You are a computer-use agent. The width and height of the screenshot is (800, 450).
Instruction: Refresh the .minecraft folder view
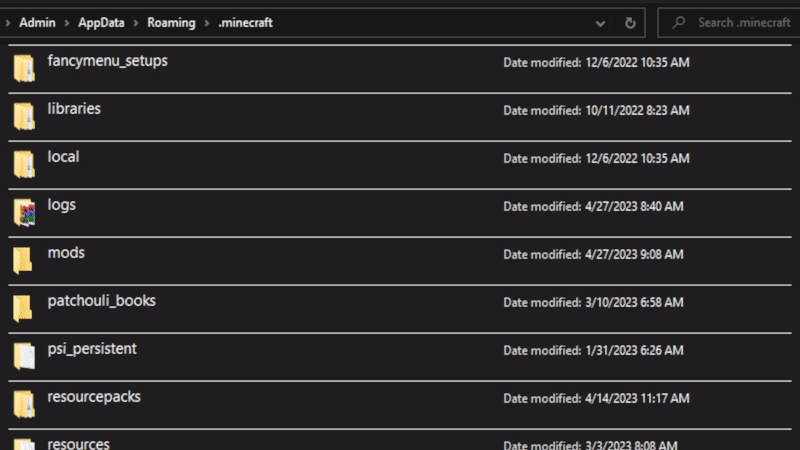tap(630, 22)
